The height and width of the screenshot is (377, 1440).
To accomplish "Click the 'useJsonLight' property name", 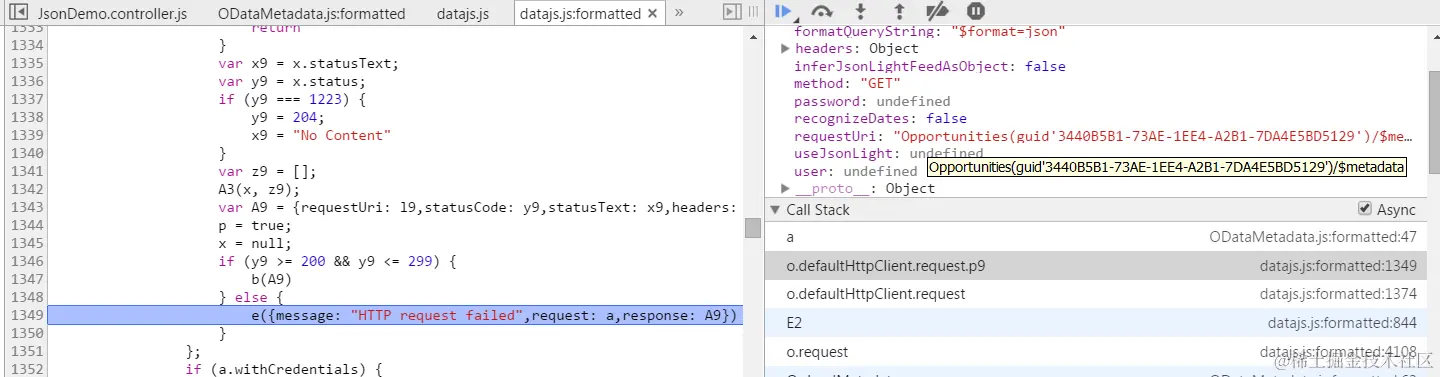I will [x=847, y=153].
